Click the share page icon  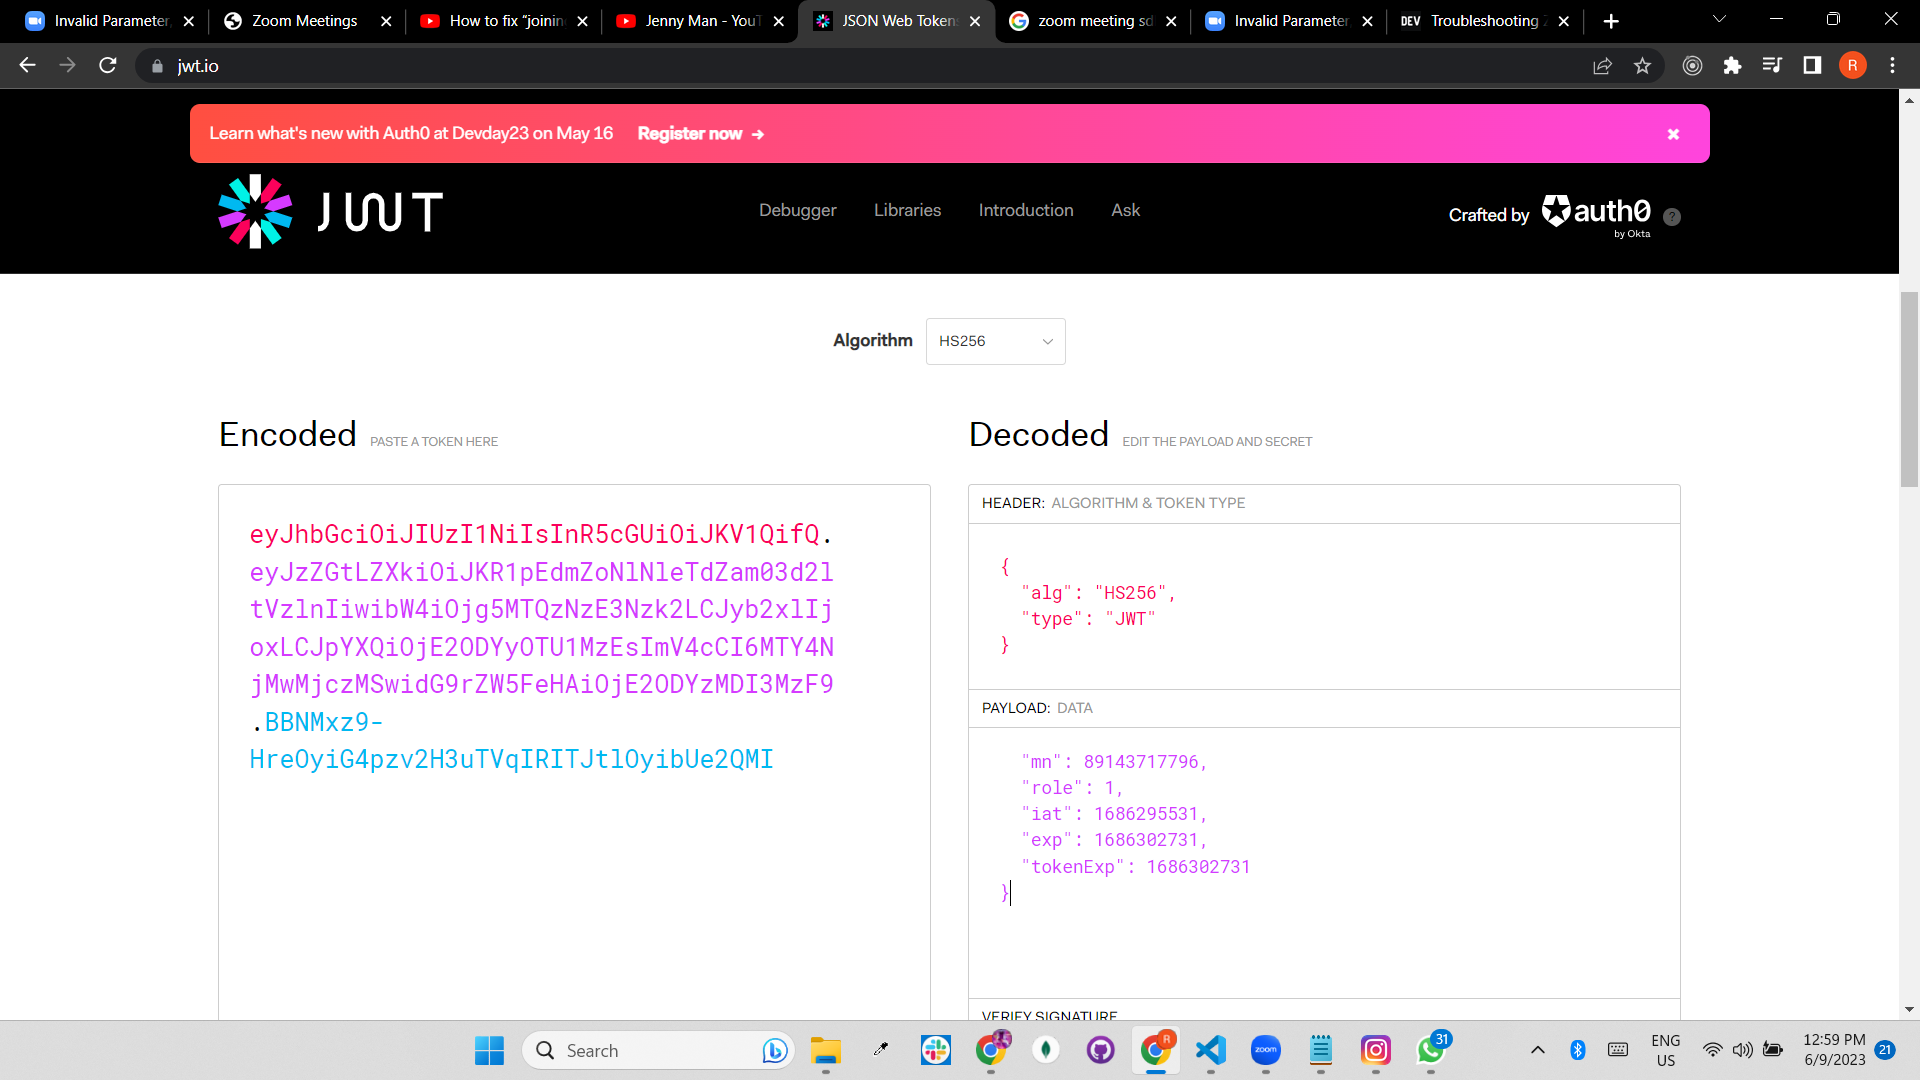click(x=1602, y=66)
